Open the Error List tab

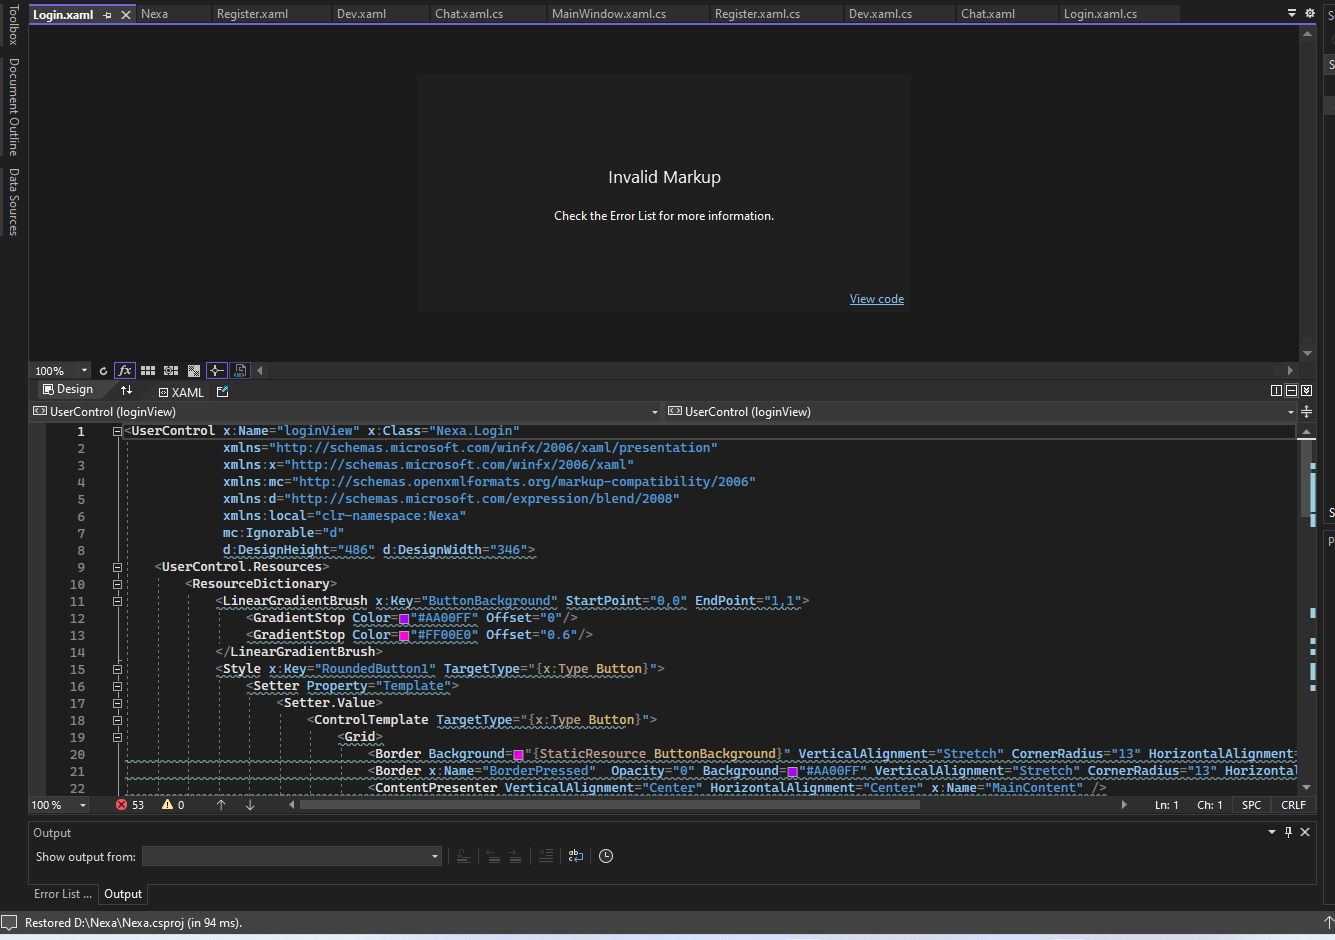[62, 894]
